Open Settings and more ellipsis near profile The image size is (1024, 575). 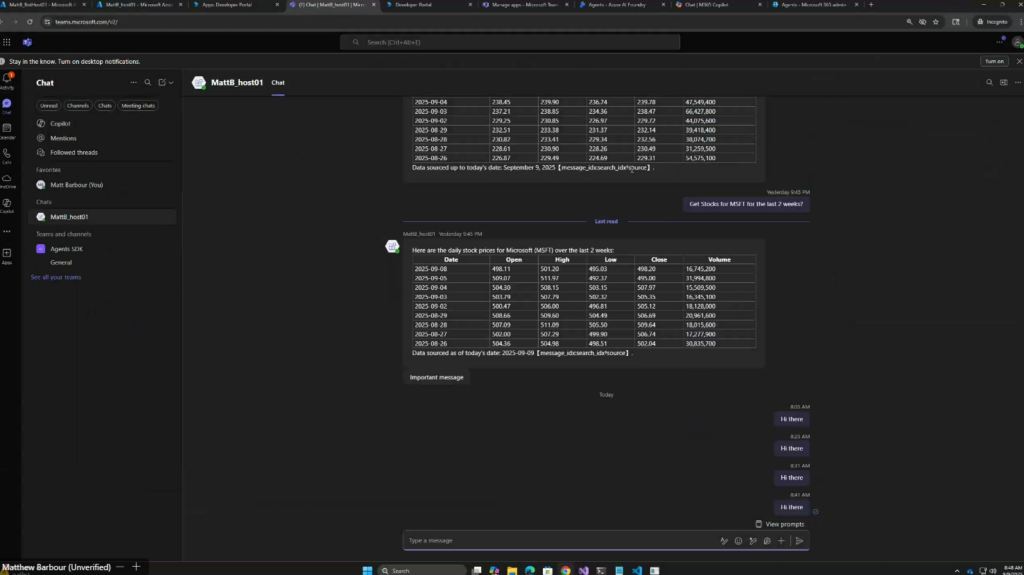pyautogui.click(x=999, y=42)
